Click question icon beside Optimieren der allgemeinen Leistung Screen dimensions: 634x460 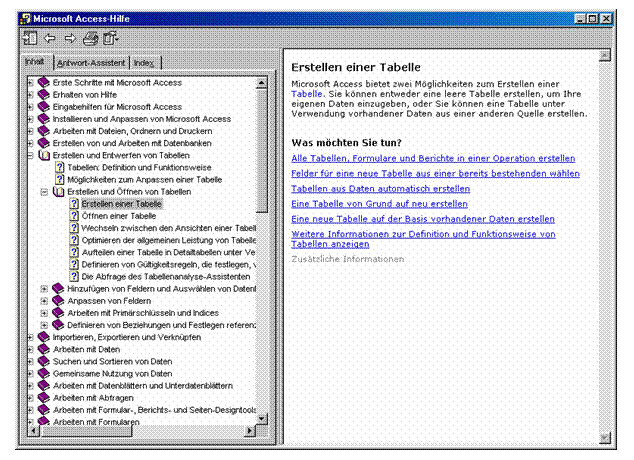(74, 240)
